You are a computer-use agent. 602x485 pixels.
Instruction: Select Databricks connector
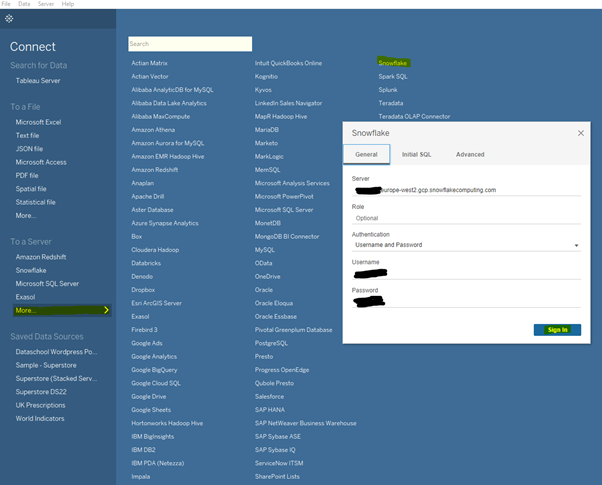click(x=146, y=263)
